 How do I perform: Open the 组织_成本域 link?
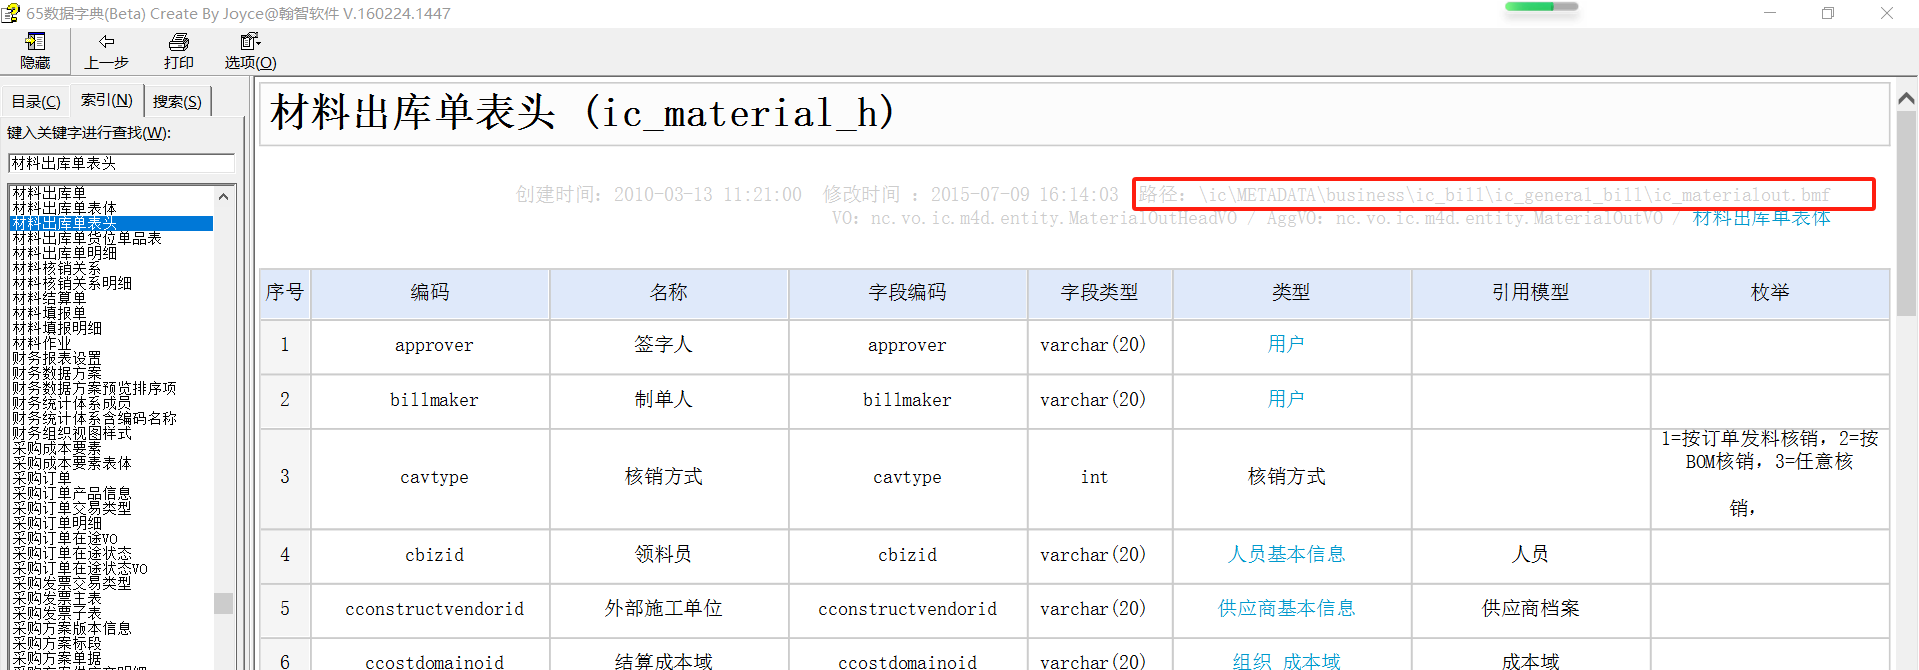click(1286, 661)
